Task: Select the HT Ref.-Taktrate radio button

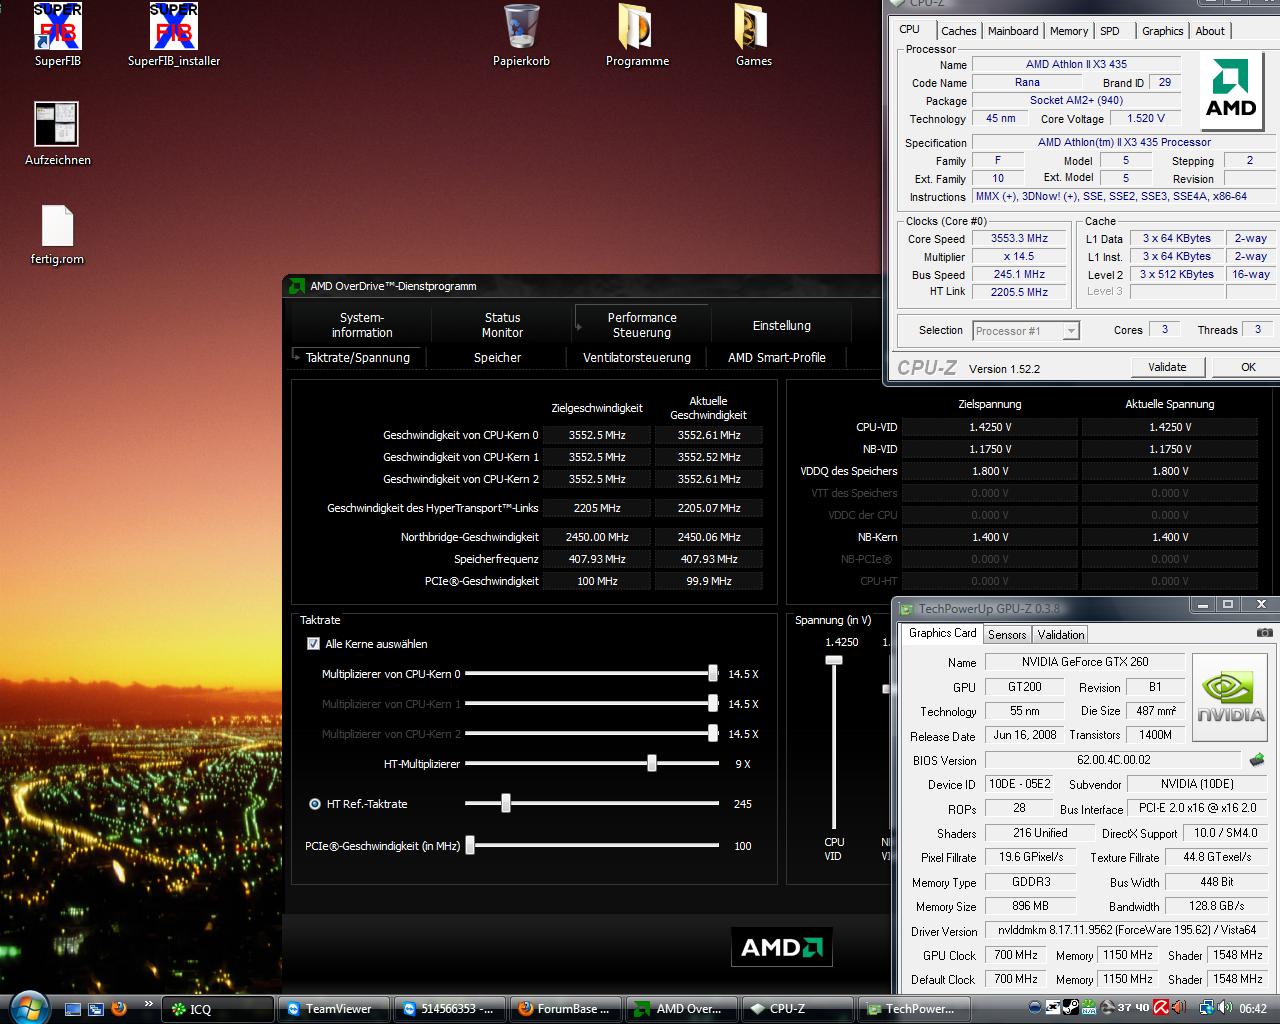Action: pyautogui.click(x=315, y=804)
